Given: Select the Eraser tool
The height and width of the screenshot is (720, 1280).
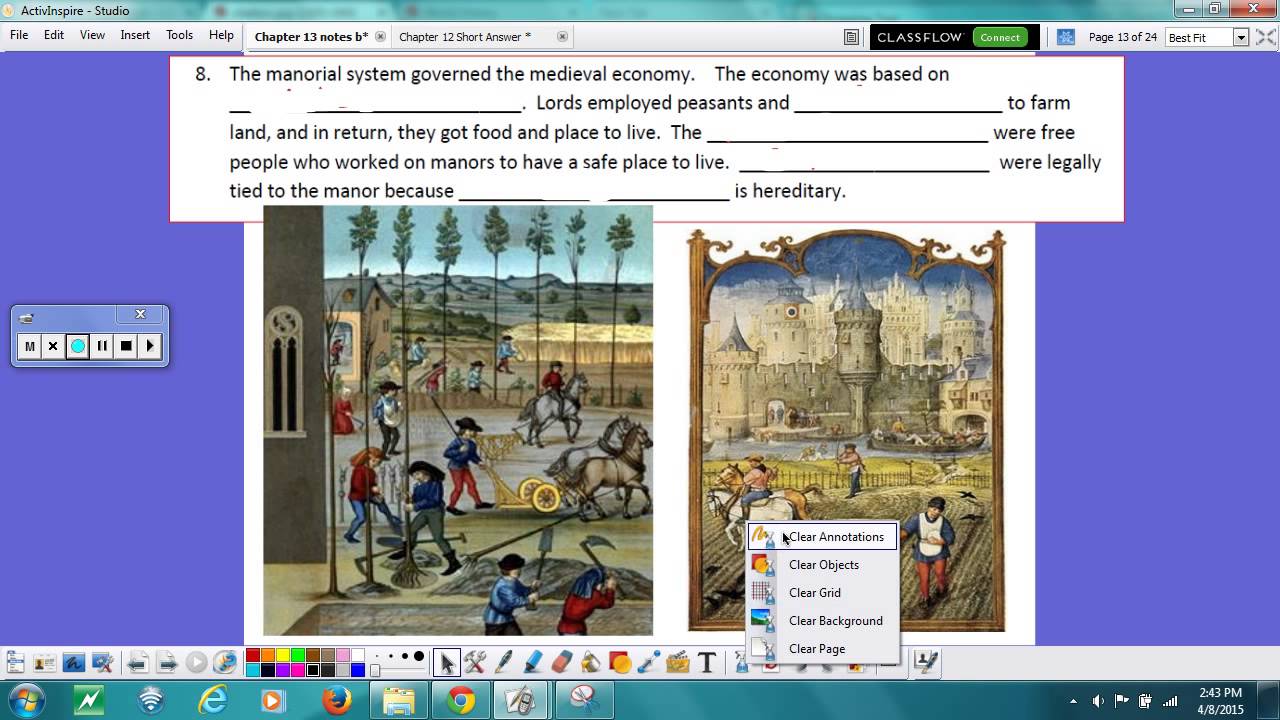Looking at the screenshot, I should click(x=561, y=662).
